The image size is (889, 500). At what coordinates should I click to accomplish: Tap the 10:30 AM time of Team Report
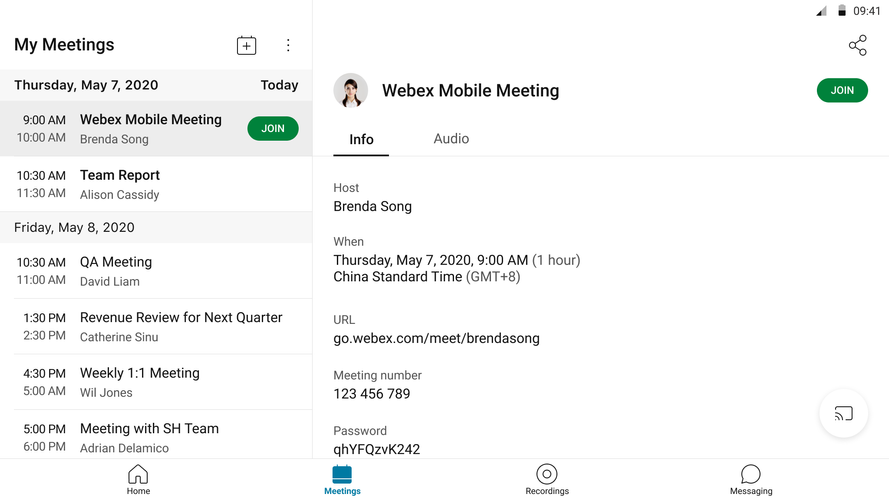click(x=41, y=176)
